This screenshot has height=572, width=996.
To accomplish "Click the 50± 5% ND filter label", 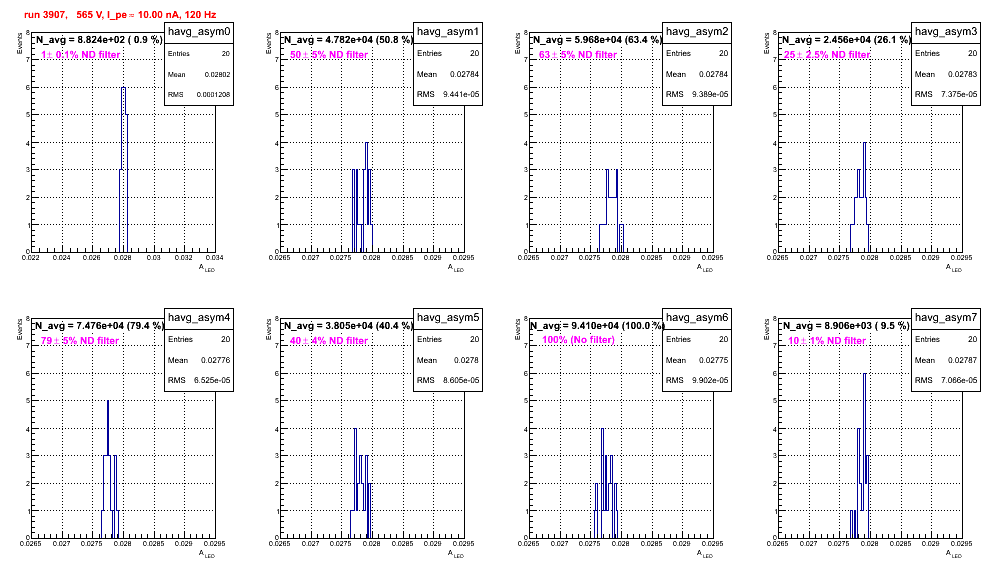I will (x=329, y=55).
